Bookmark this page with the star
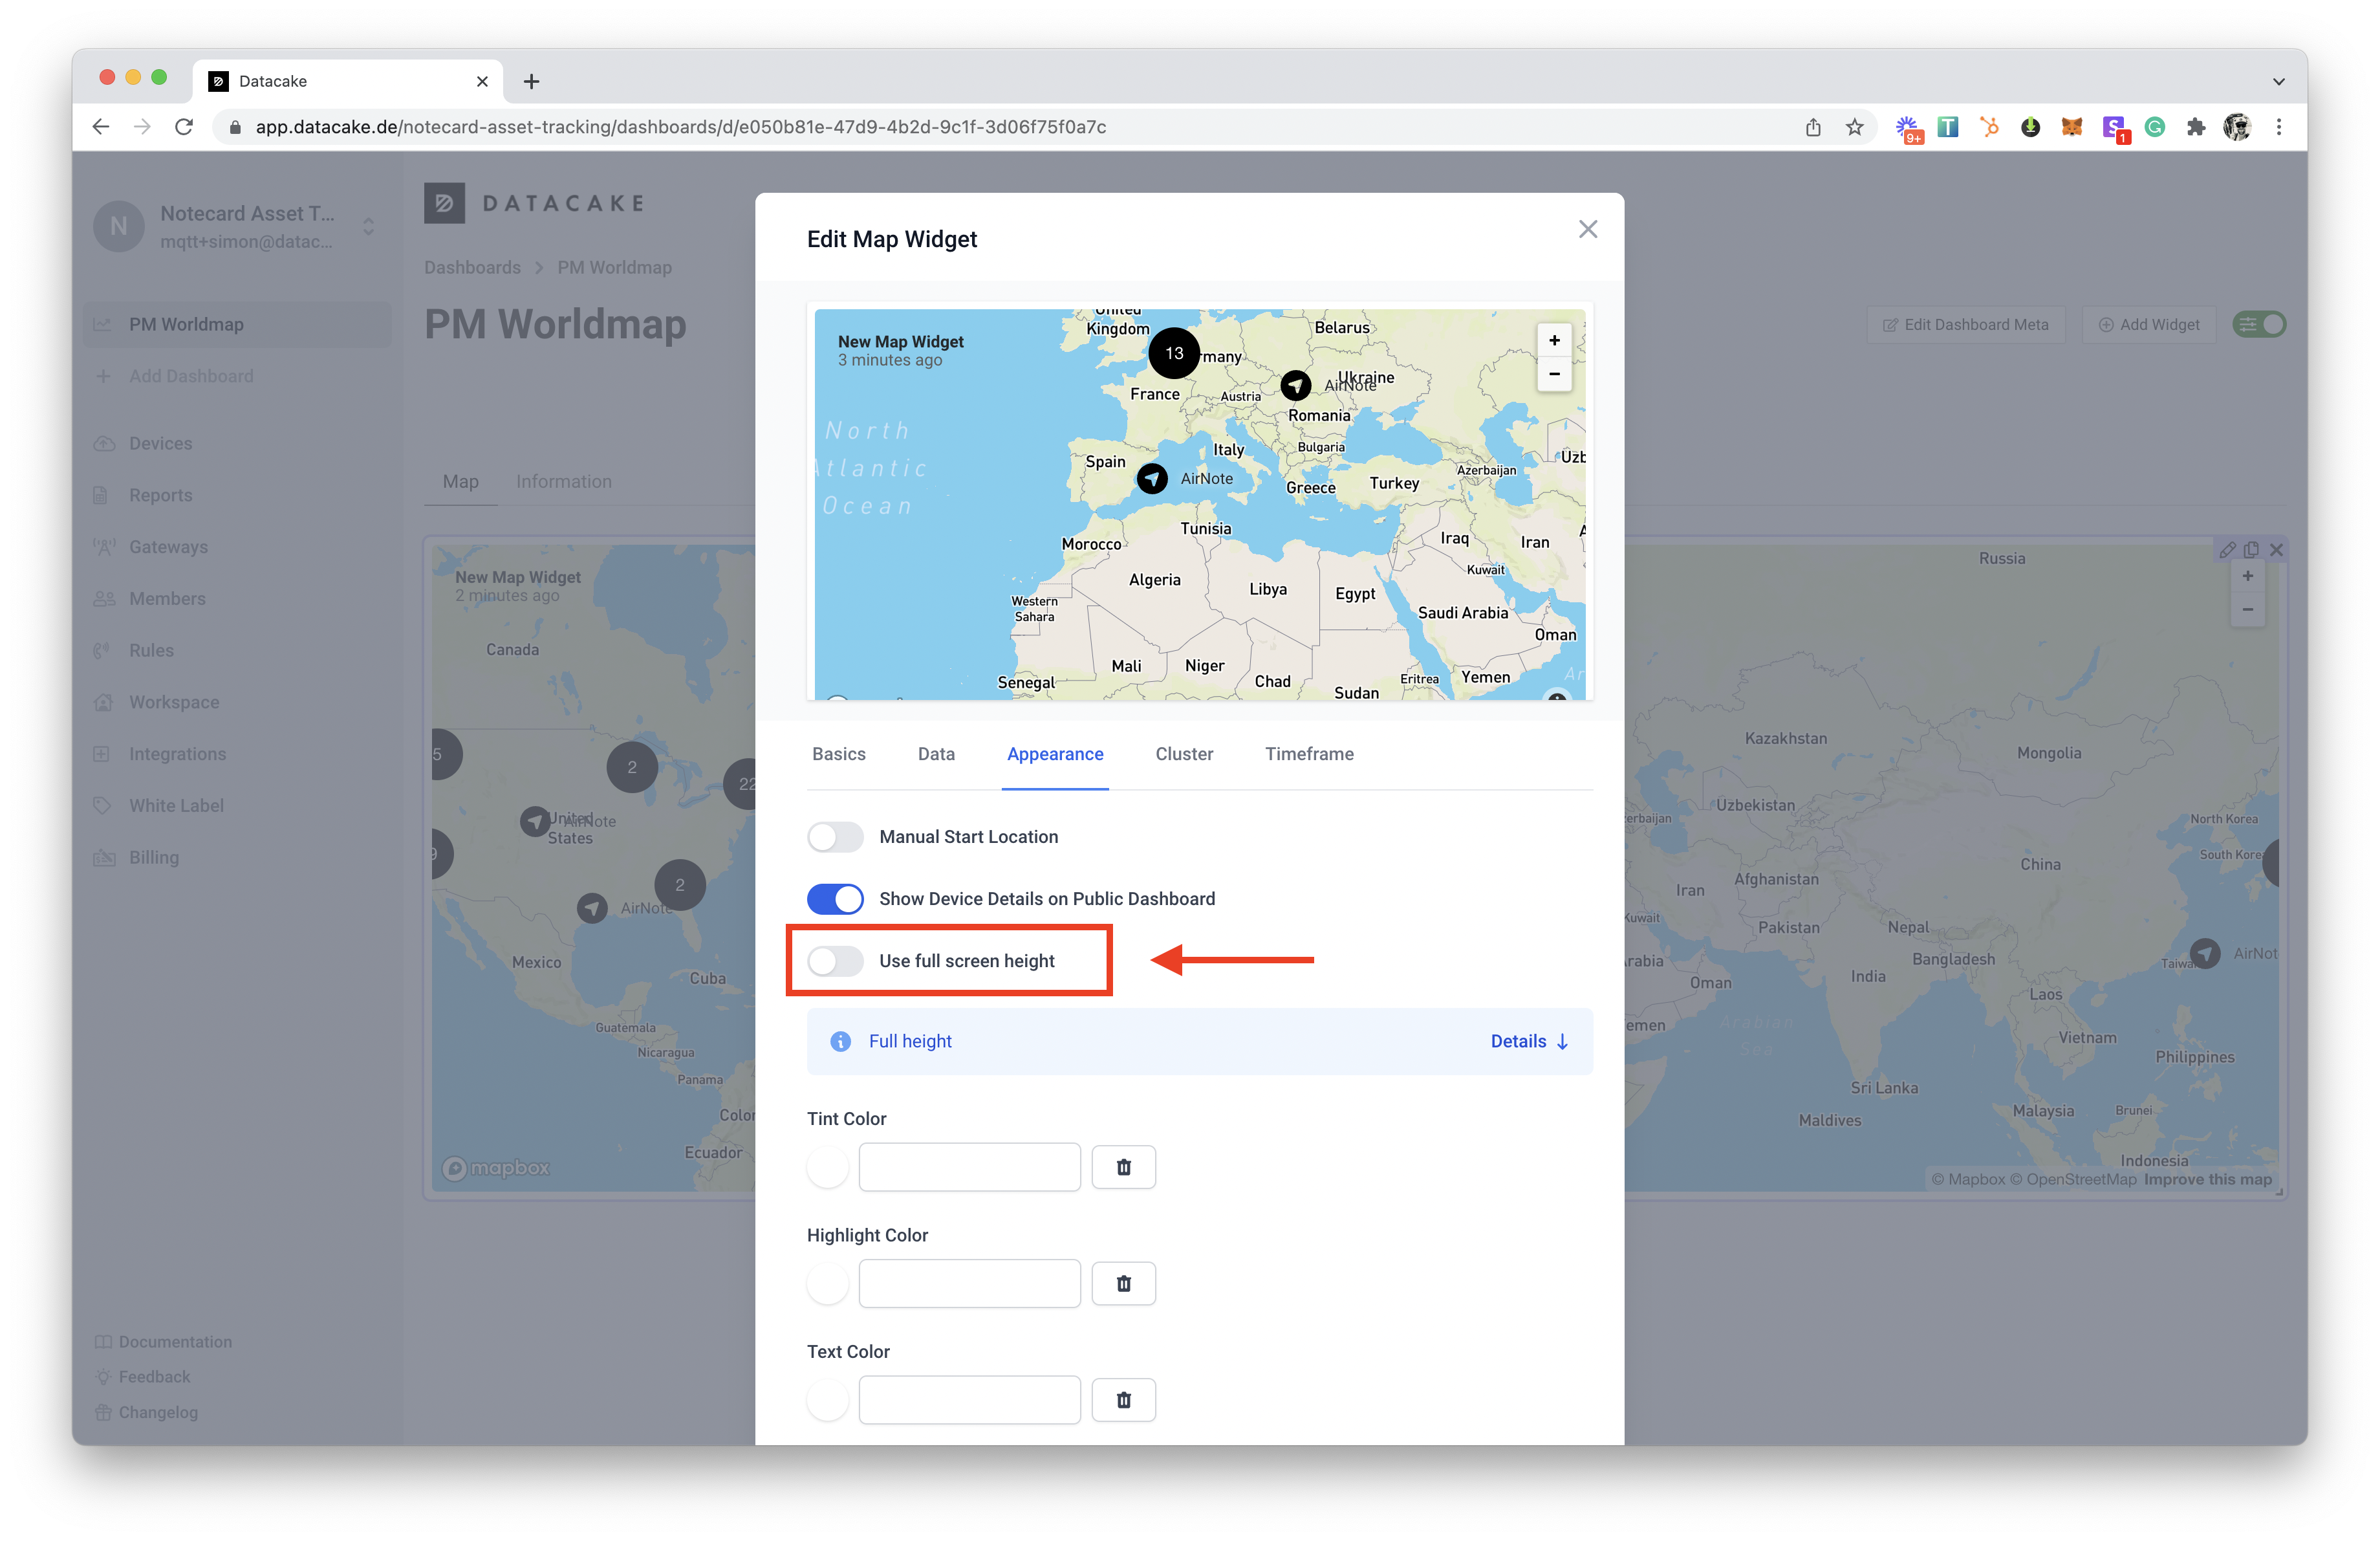The image size is (2380, 1541). (1855, 127)
